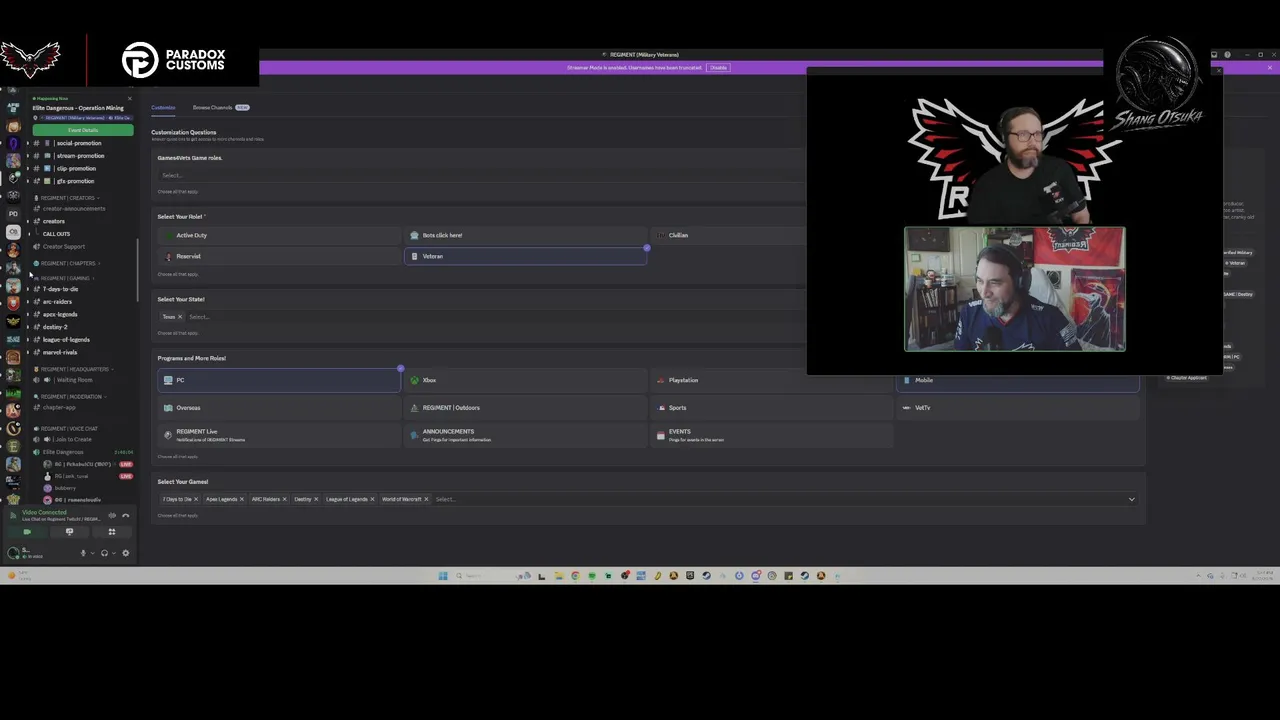Image resolution: width=1280 pixels, height=720 pixels.
Task: Remove the ARC Raiders game tag
Action: 284,499
